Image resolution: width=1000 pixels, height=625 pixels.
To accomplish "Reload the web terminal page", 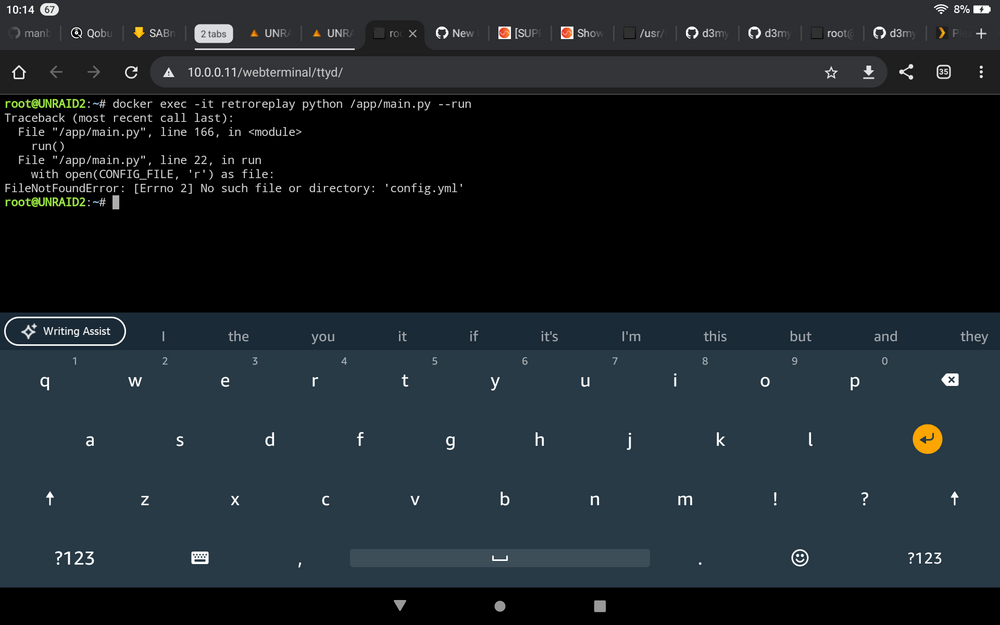I will 131,72.
